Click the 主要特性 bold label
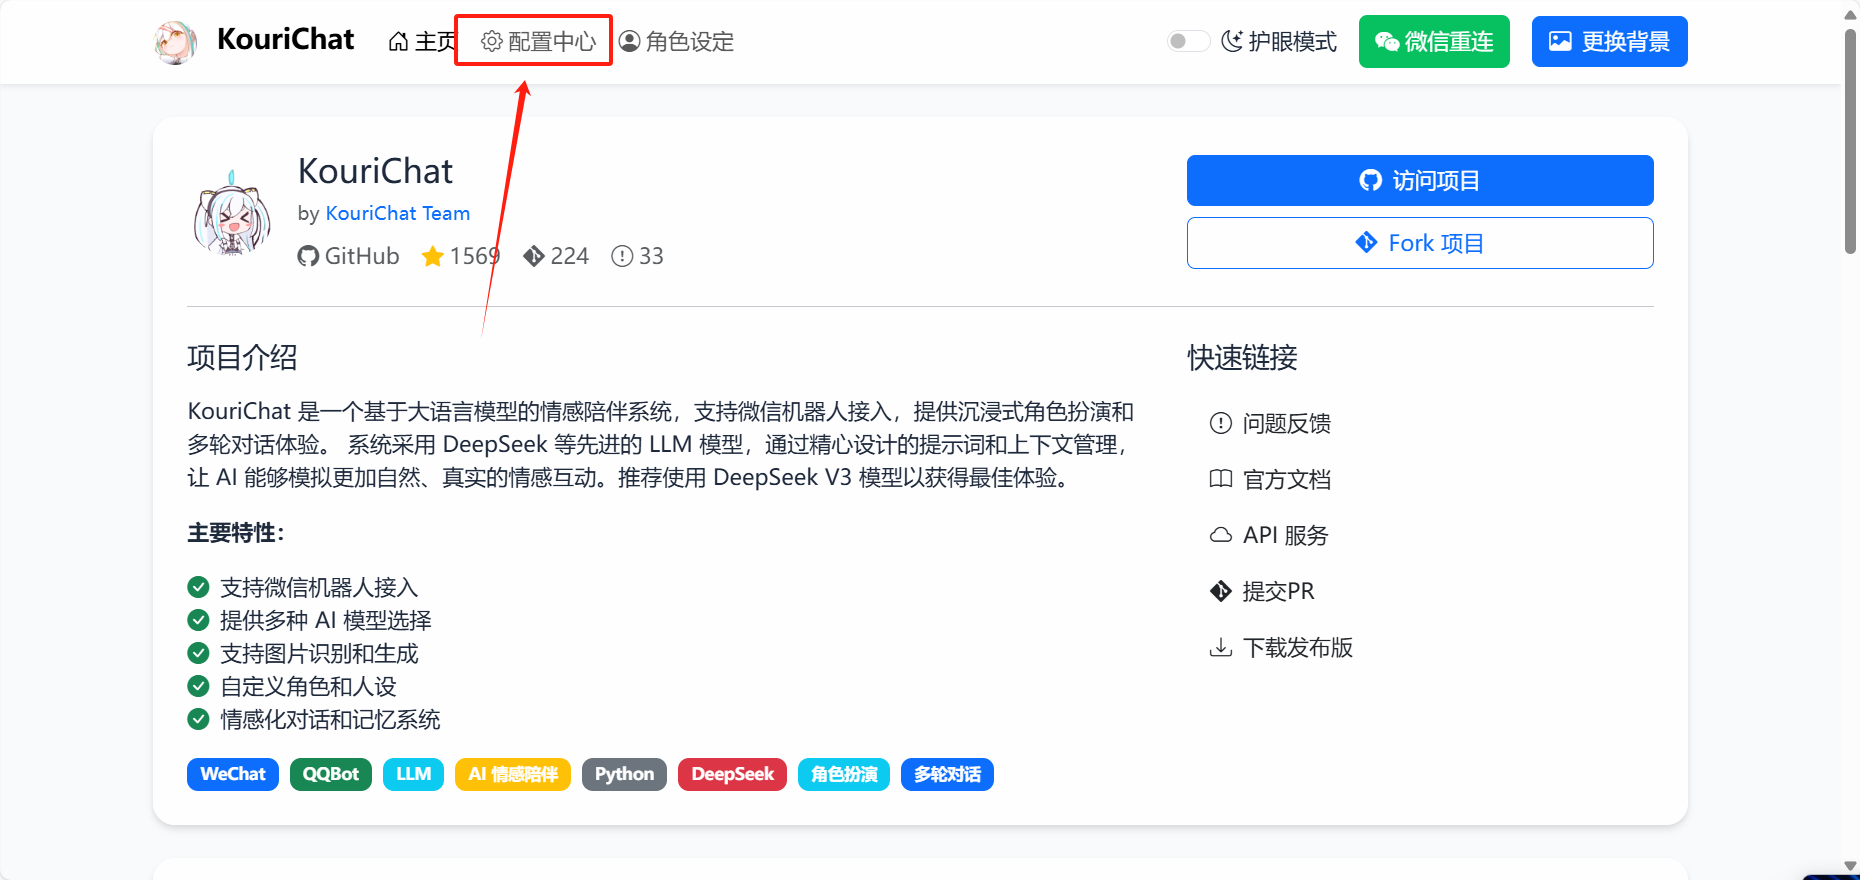The height and width of the screenshot is (880, 1860). click(236, 533)
